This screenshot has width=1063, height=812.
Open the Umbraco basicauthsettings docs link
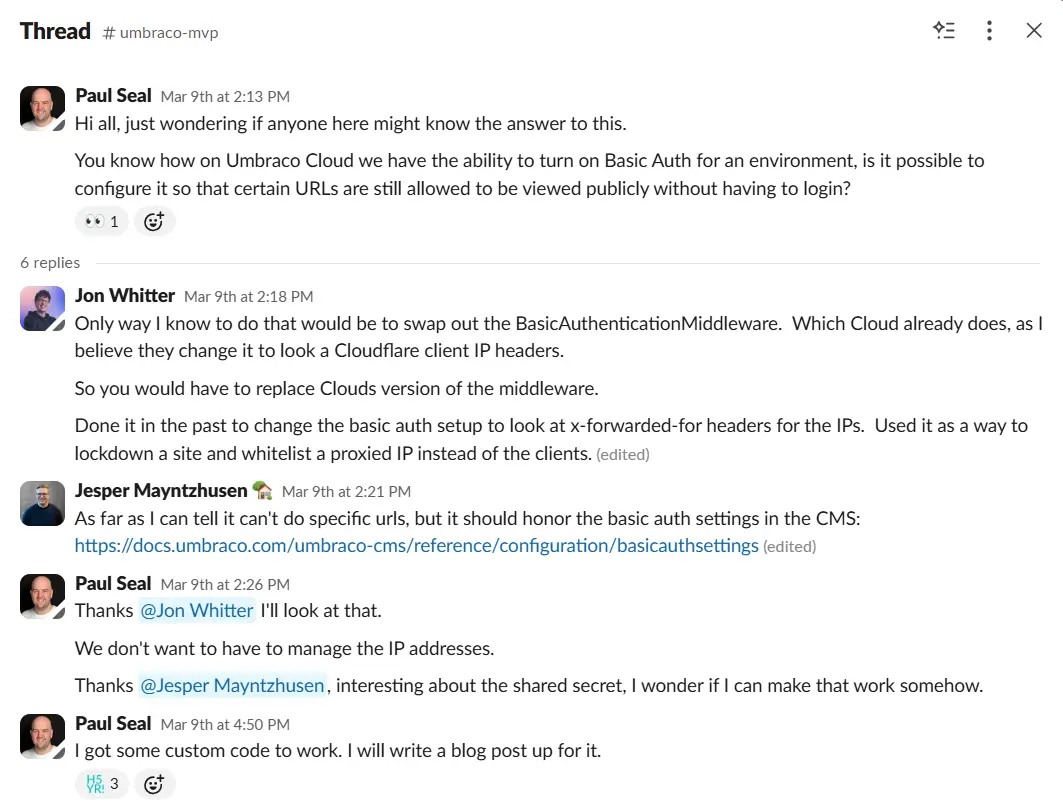coord(416,546)
